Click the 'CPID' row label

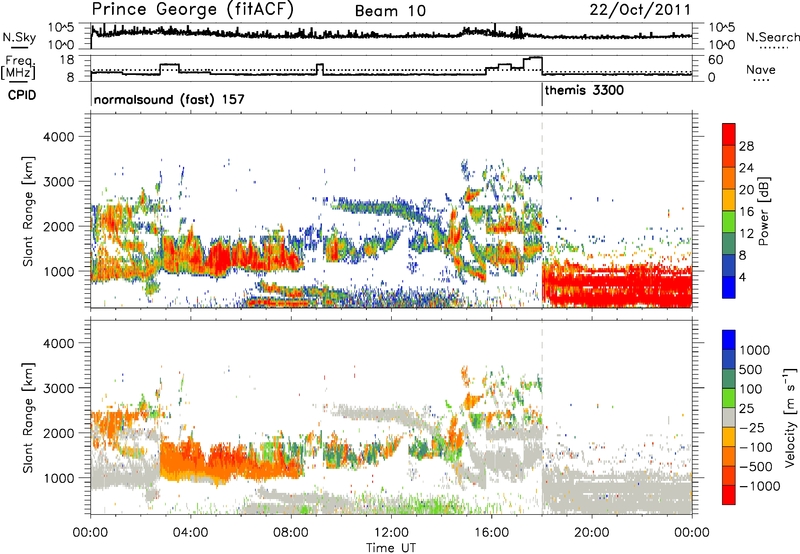pos(21,95)
